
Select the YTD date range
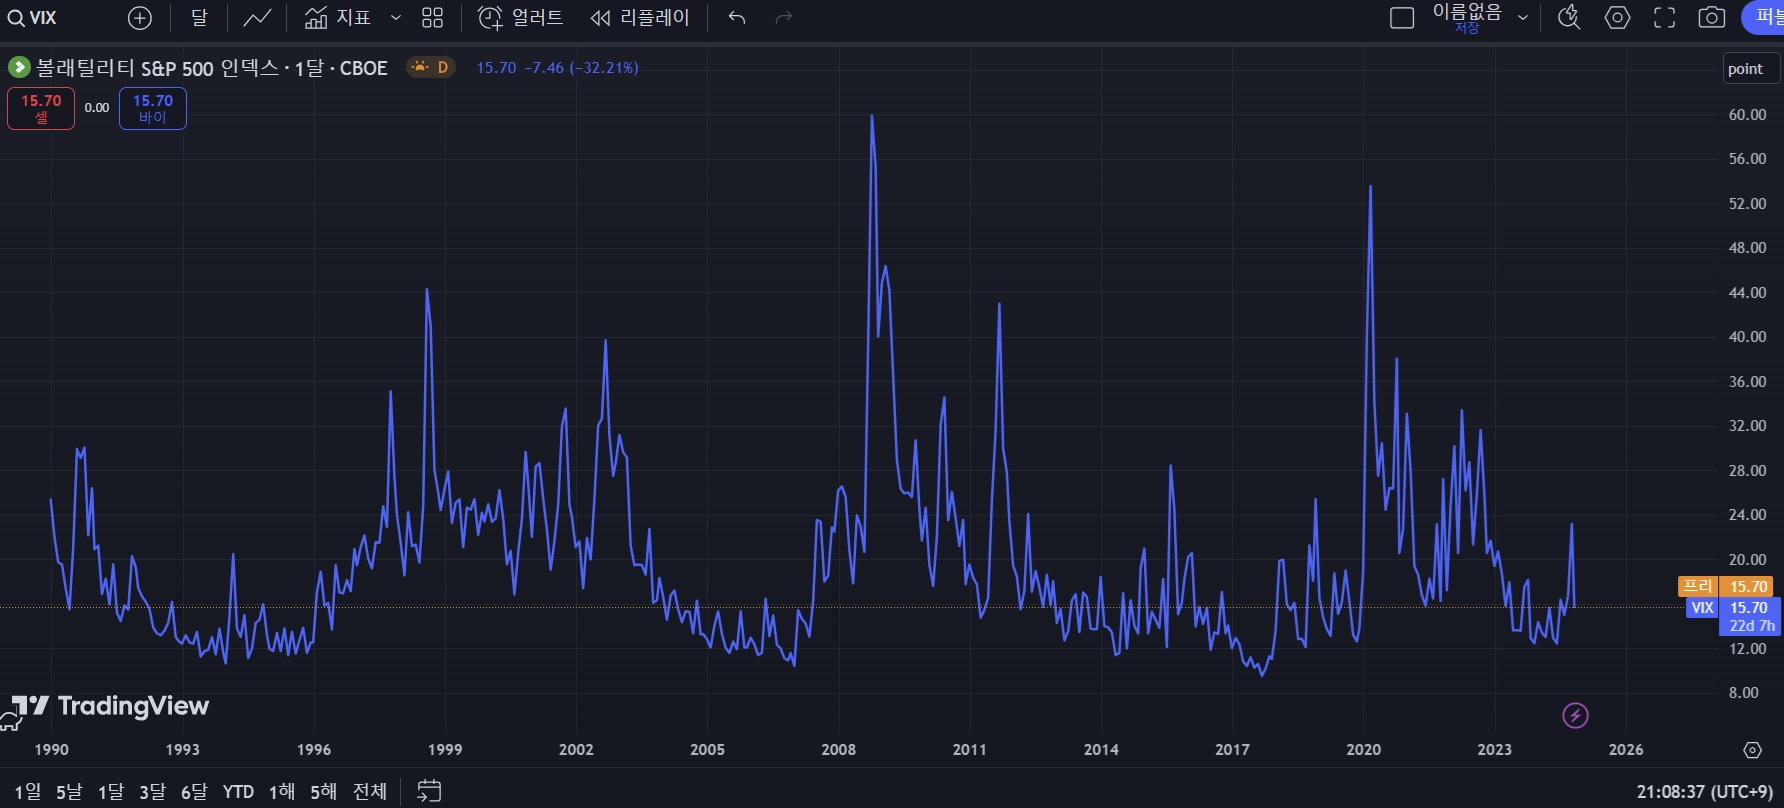(238, 792)
